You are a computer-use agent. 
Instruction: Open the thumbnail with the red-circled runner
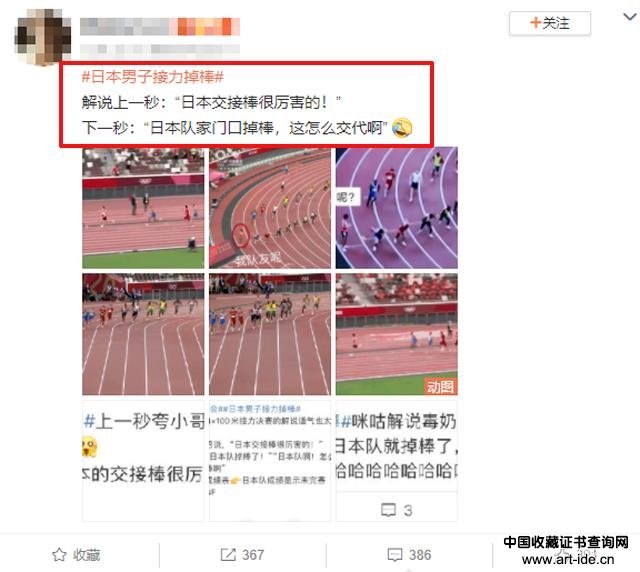(x=270, y=208)
